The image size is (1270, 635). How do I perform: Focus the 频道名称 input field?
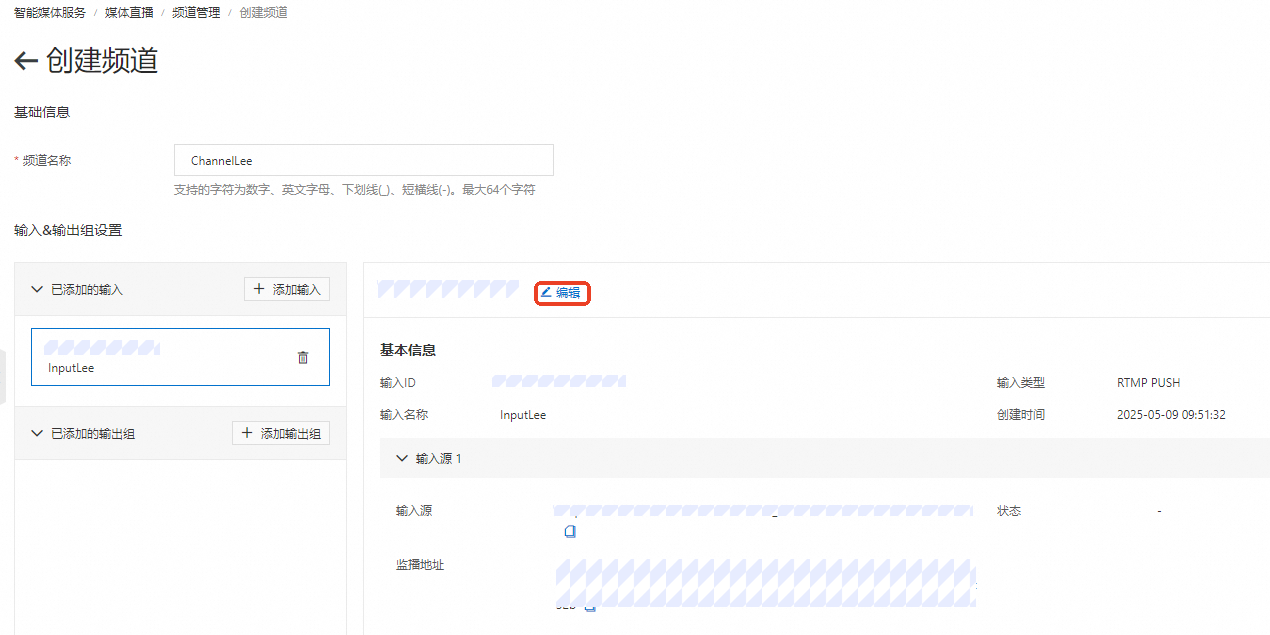[364, 160]
